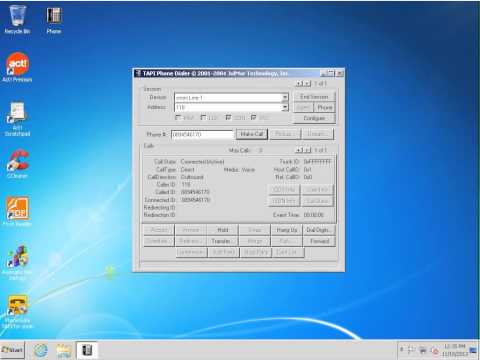
Task: Open the Dial Digits dialog
Action: (x=318, y=230)
